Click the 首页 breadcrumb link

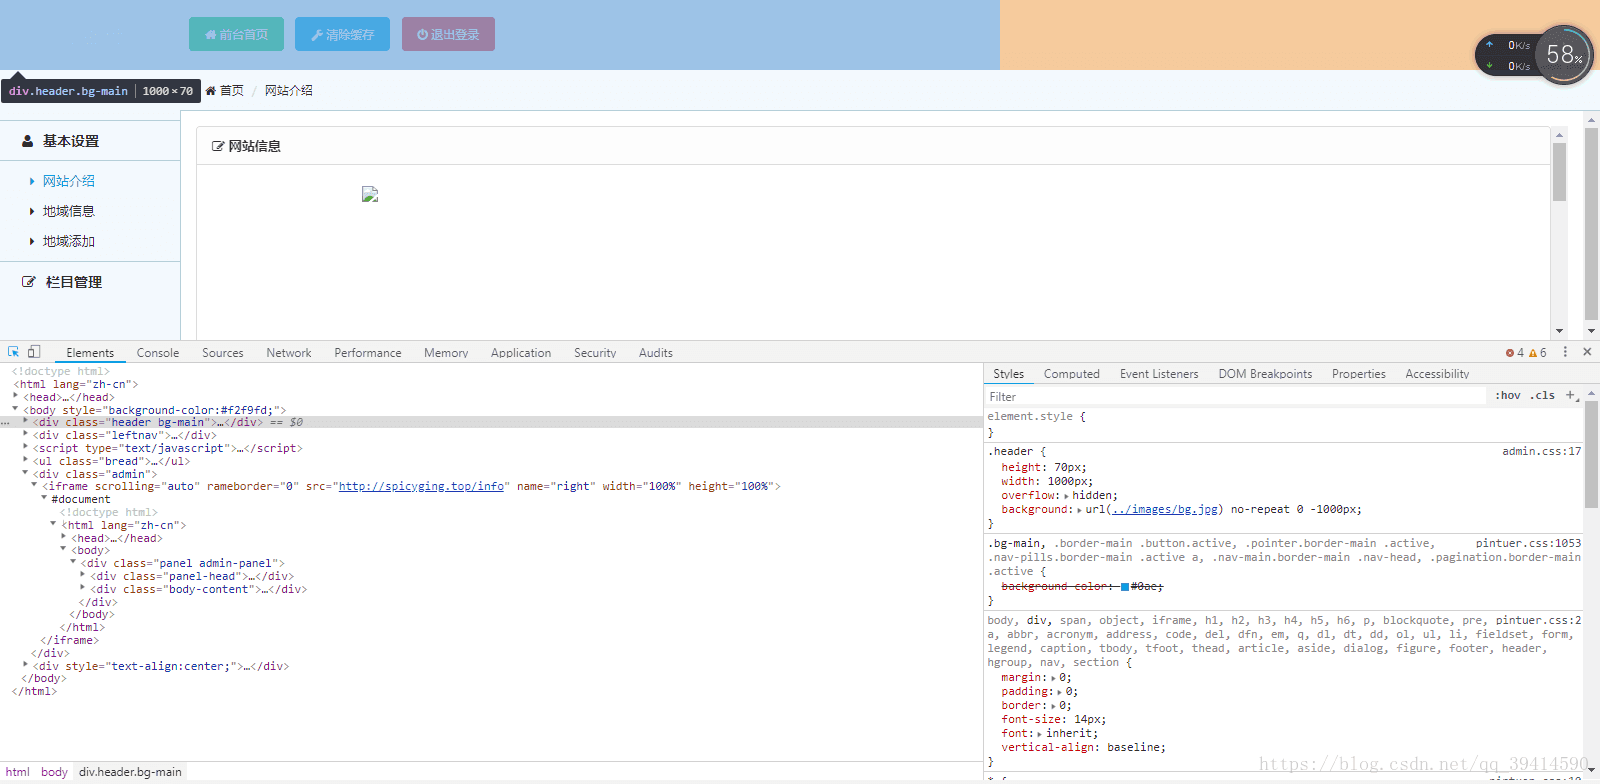coord(232,90)
